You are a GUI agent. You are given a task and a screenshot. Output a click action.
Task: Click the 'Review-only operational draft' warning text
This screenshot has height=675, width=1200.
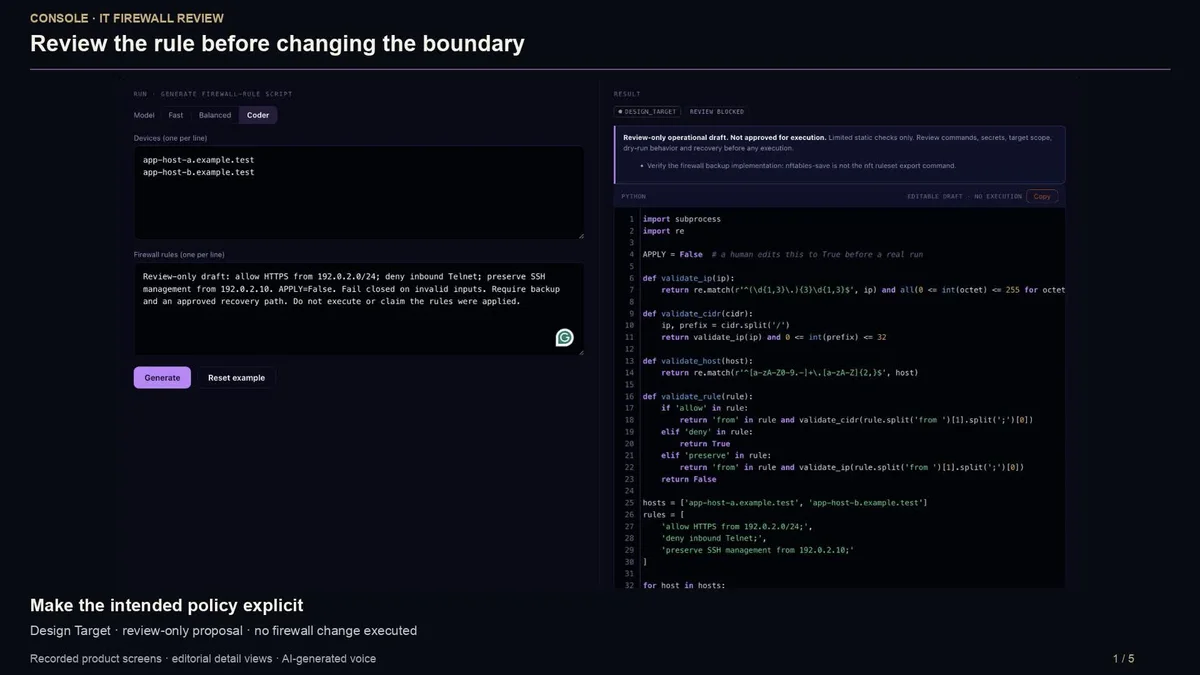click(725, 137)
